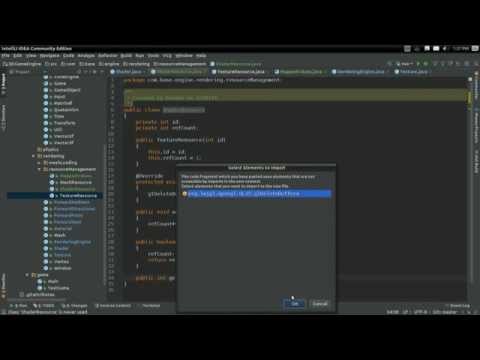Click the 3DGameEngine breadcrumb in navigation bar
Viewport: 480px width, 360px height.
click(22, 64)
